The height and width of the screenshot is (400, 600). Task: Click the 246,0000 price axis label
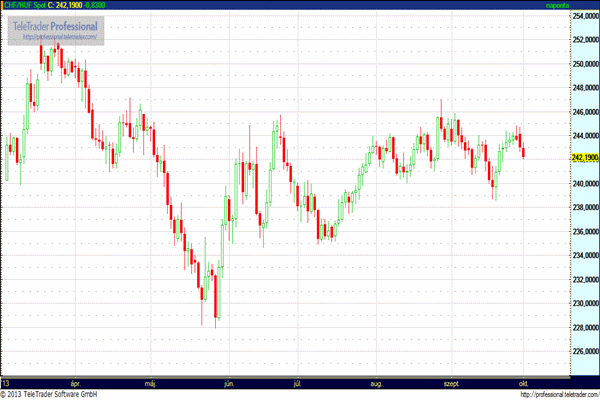pos(585,112)
